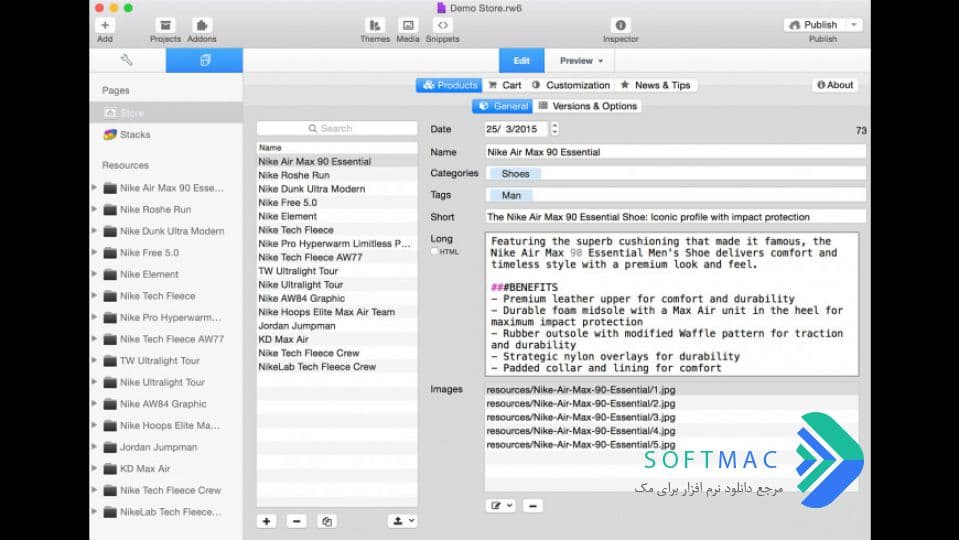Select Nike Roshe Run in product list
This screenshot has width=959, height=540.
click(x=337, y=175)
